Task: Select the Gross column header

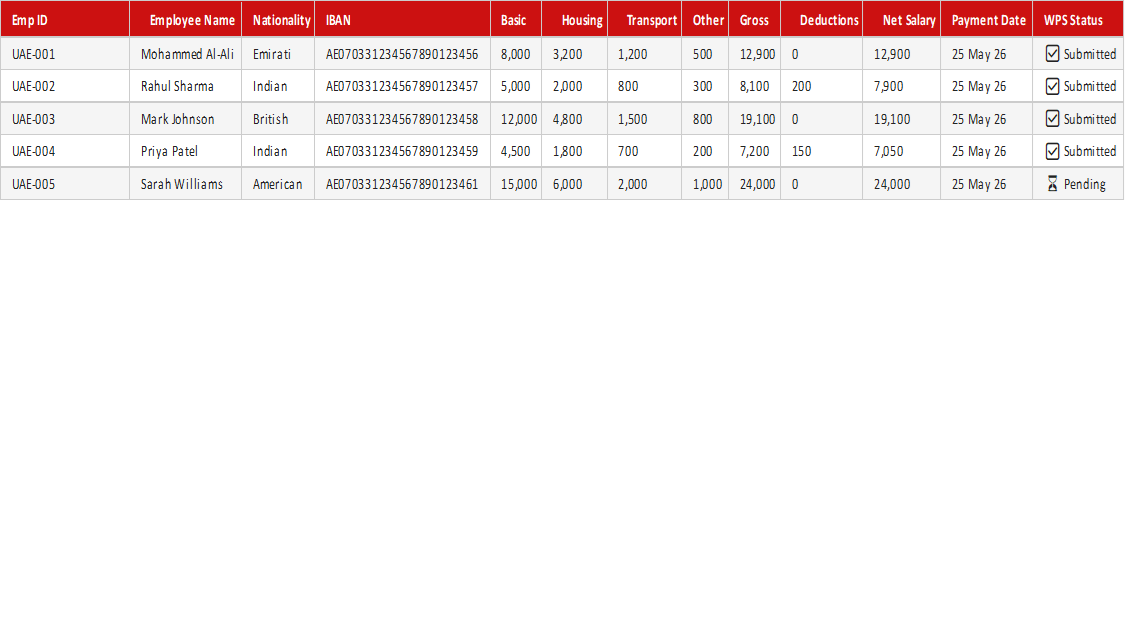Action: click(x=755, y=19)
